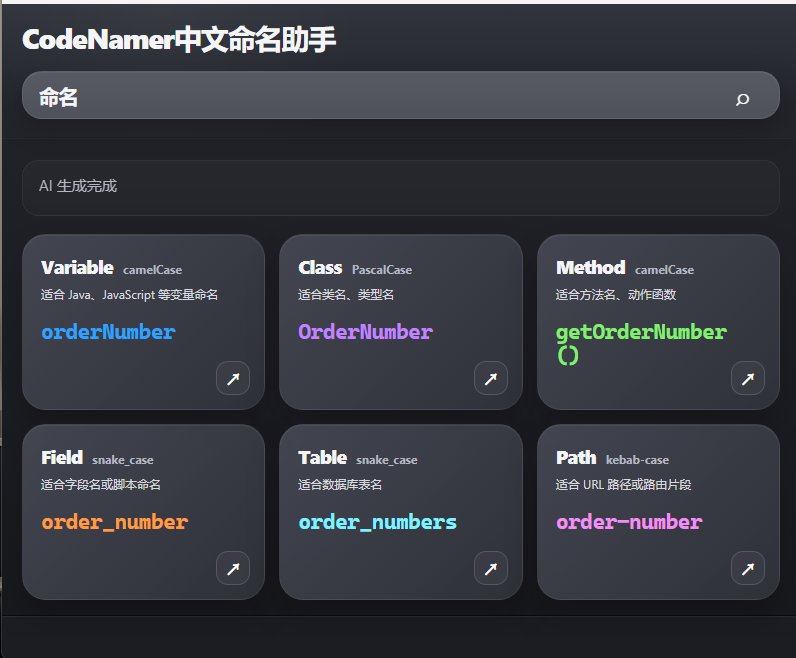Image resolution: width=796 pixels, height=658 pixels.
Task: Select the blue orderNumber variable name
Action: [108, 332]
